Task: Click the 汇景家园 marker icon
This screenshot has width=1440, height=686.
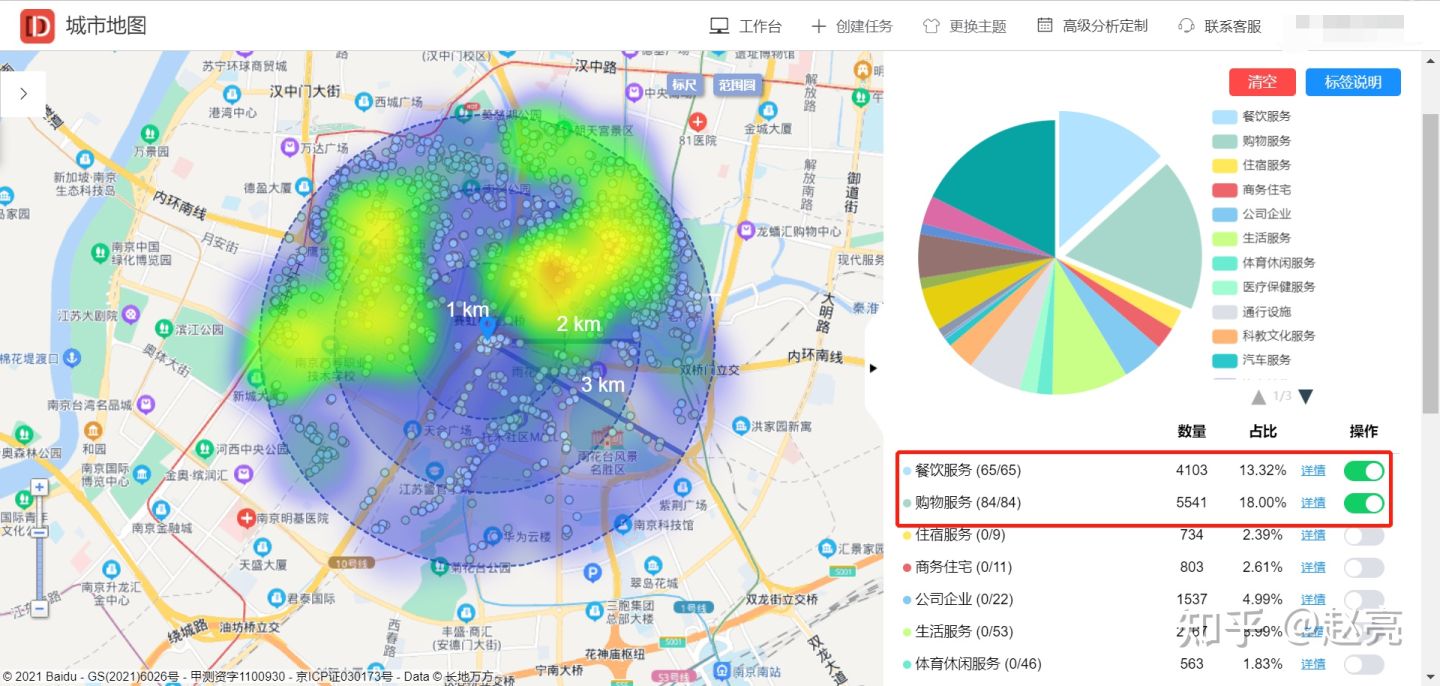Action: click(x=827, y=548)
